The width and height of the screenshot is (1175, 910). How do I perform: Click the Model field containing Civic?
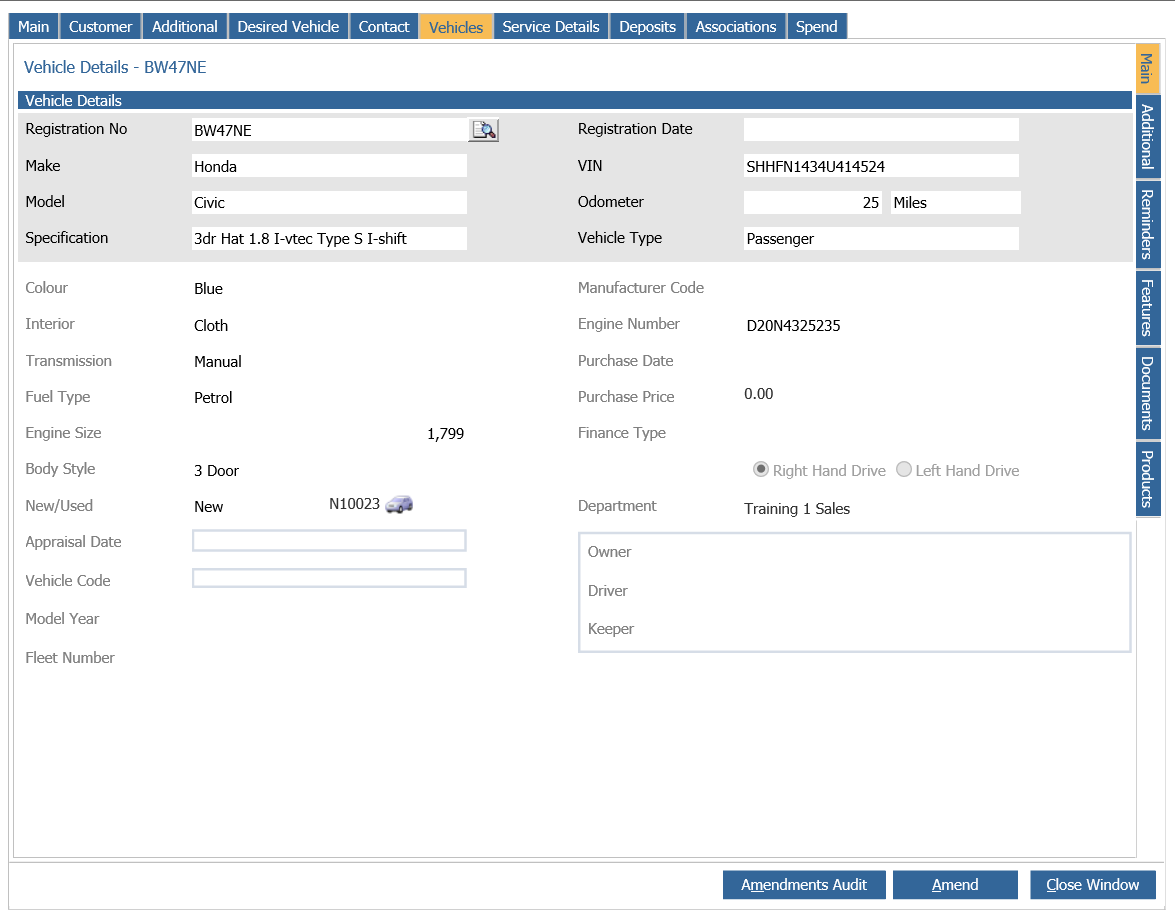(330, 202)
